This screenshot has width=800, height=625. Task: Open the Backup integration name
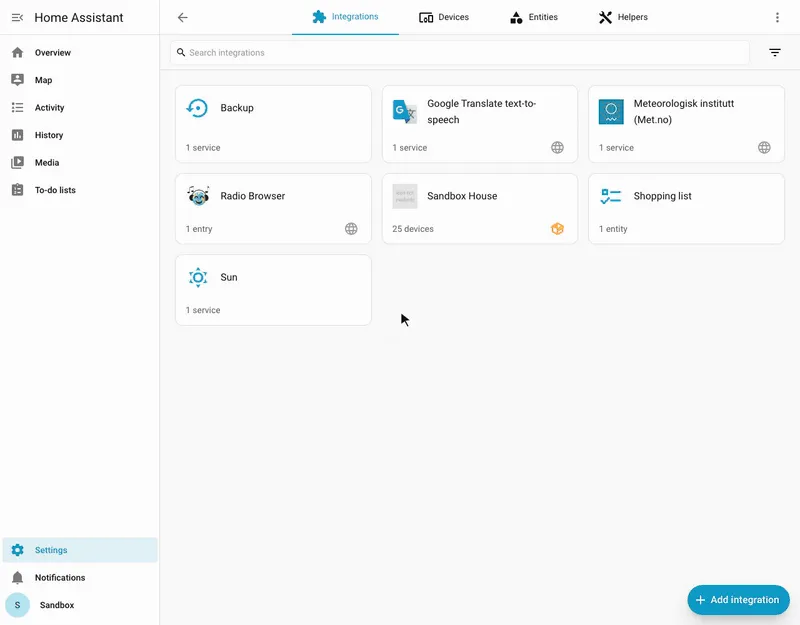coord(237,108)
